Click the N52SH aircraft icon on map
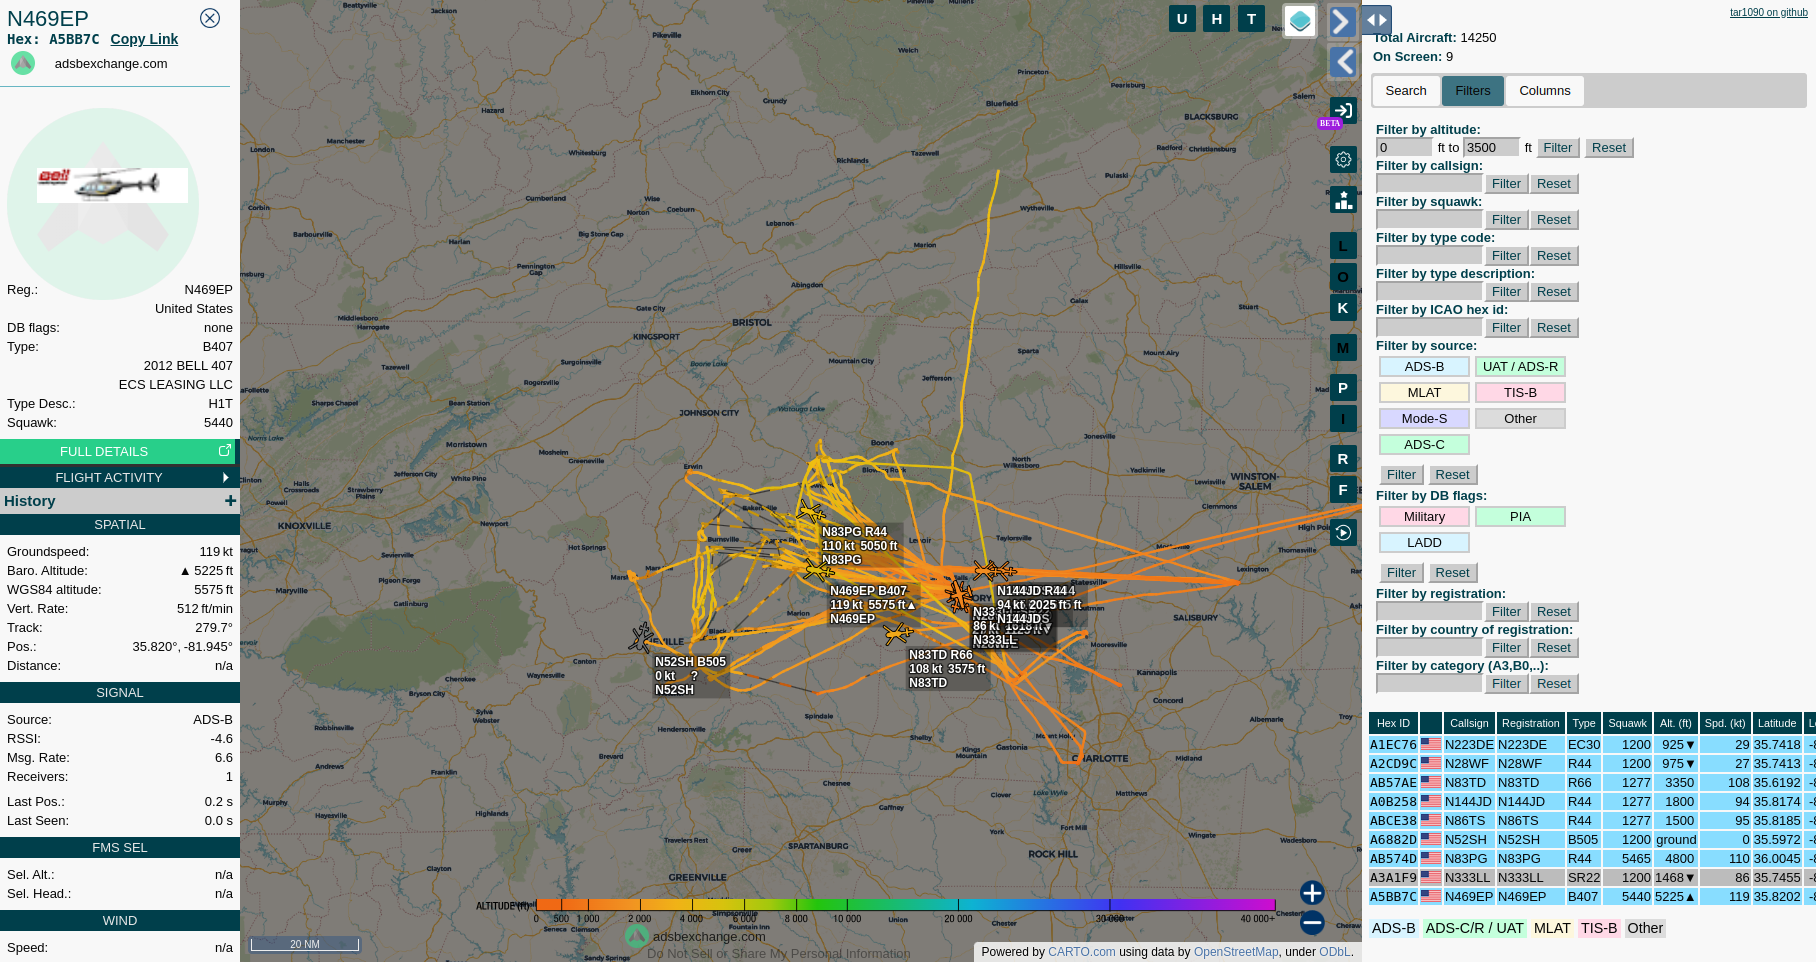This screenshot has width=1816, height=962. (x=642, y=637)
